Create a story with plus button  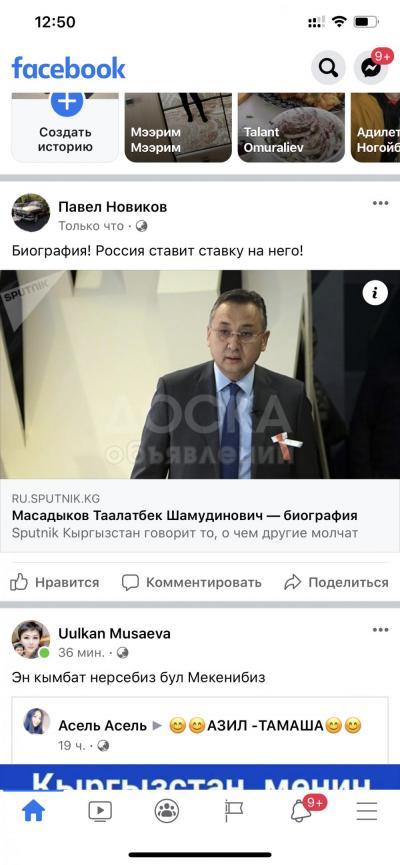[67, 102]
